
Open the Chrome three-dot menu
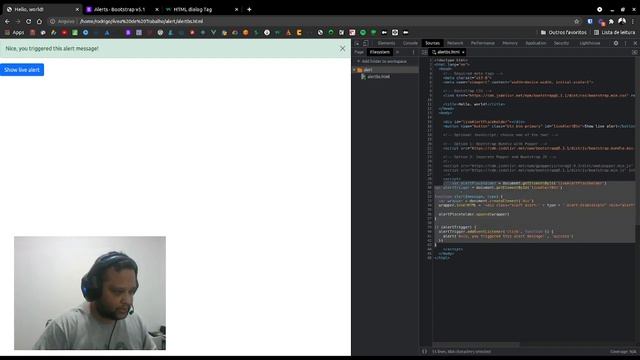point(633,21)
